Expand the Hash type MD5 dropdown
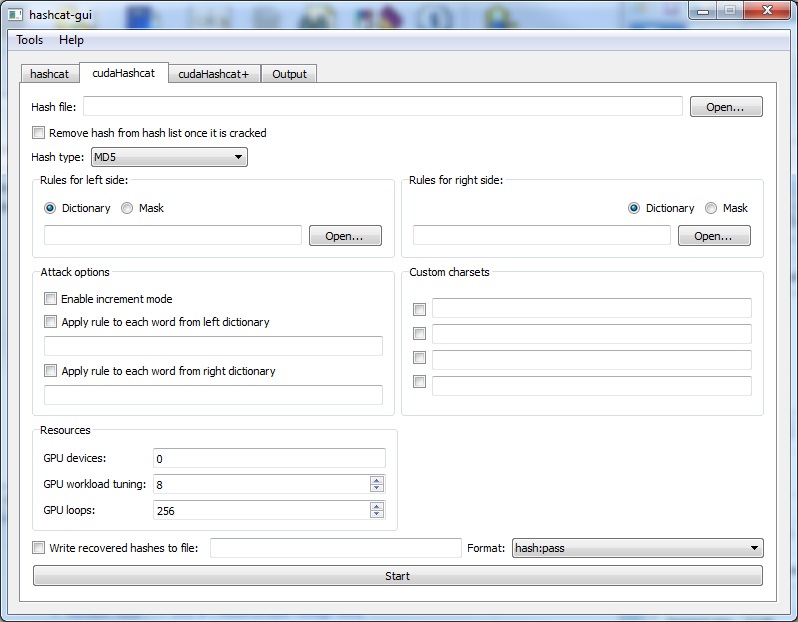Image resolution: width=798 pixels, height=622 pixels. point(169,157)
